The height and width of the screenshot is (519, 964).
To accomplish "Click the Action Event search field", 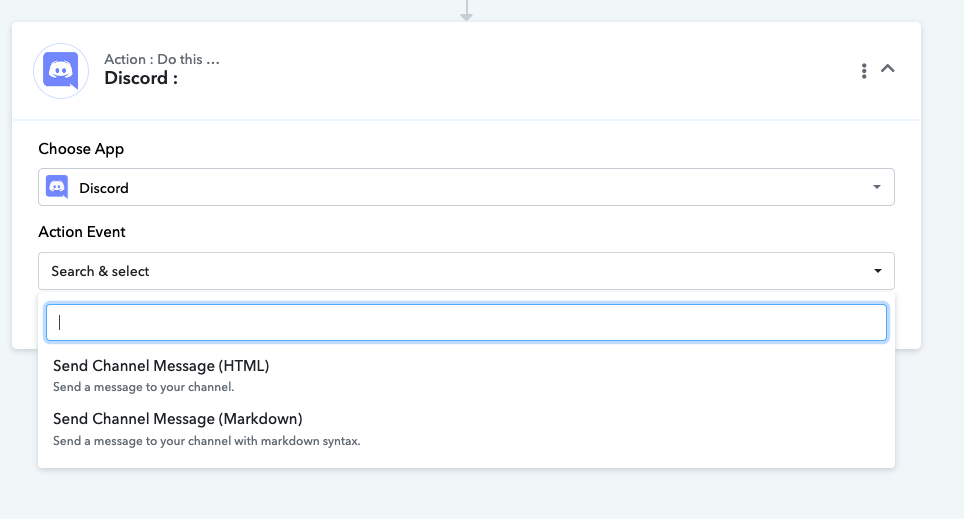I will point(466,322).
